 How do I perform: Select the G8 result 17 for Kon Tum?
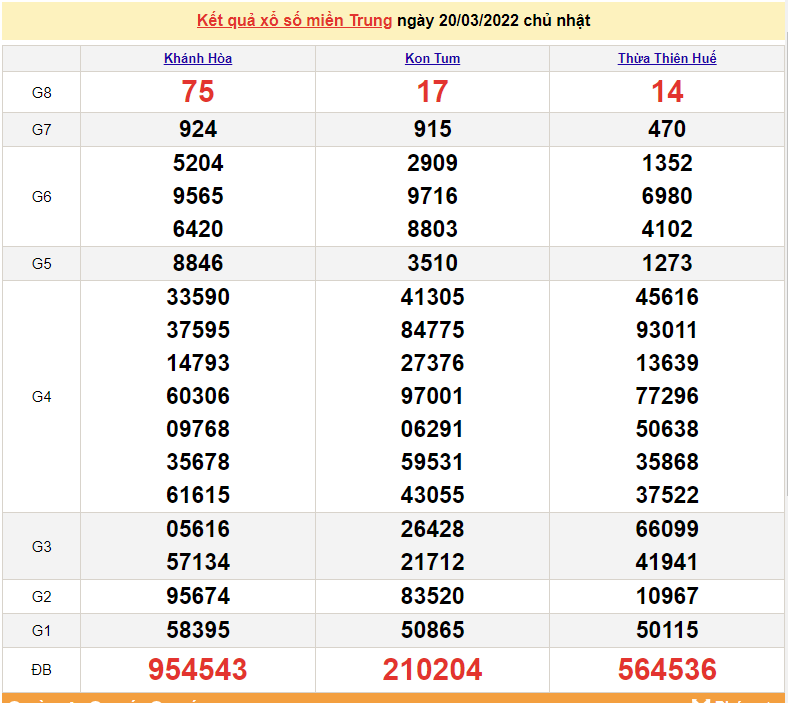pos(432,92)
